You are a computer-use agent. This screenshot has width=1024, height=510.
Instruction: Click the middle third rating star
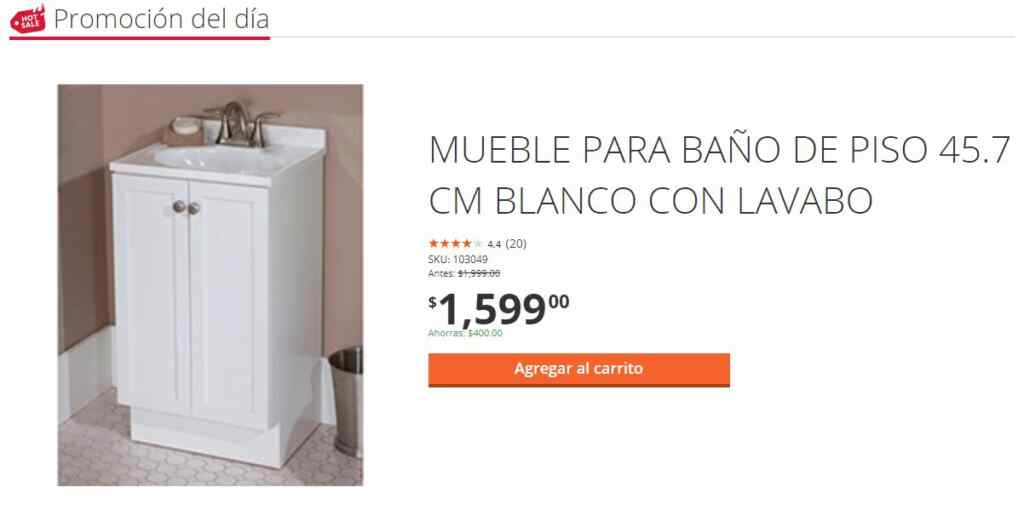pyautogui.click(x=456, y=244)
